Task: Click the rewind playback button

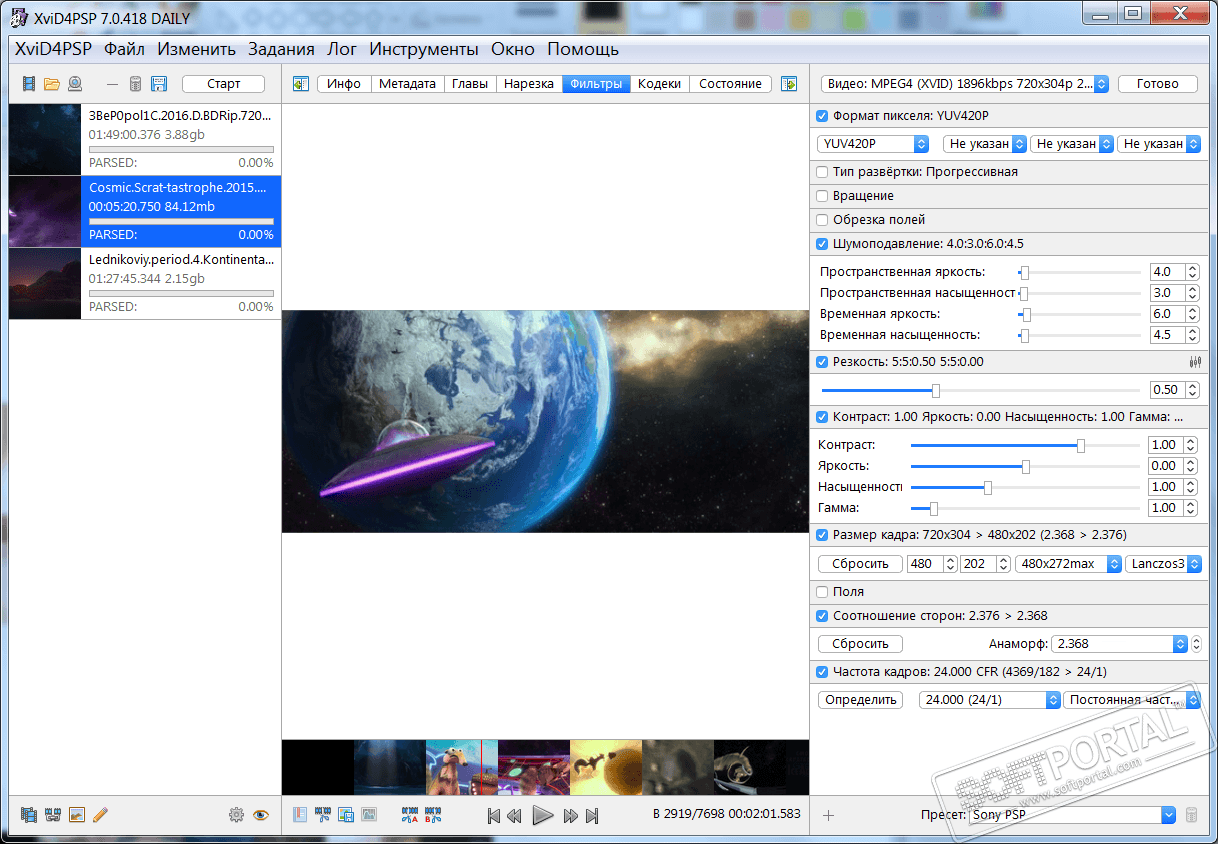Action: click(x=514, y=816)
